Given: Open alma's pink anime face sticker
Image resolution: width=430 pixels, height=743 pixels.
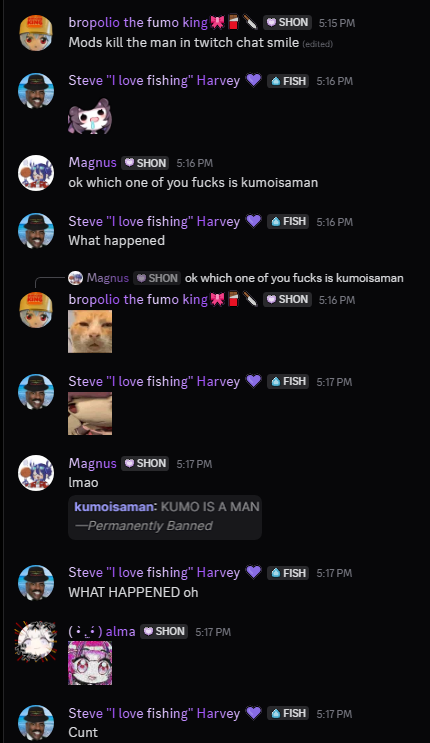Looking at the screenshot, I should point(90,663).
